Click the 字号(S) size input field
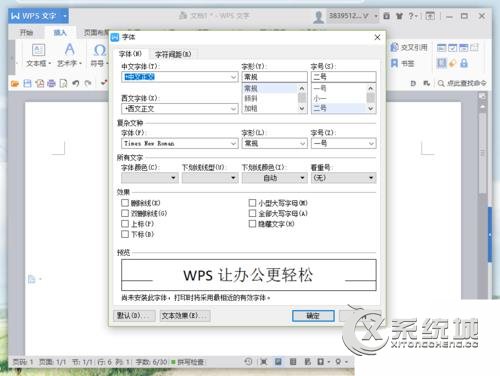The height and width of the screenshot is (376, 500). tap(343, 77)
